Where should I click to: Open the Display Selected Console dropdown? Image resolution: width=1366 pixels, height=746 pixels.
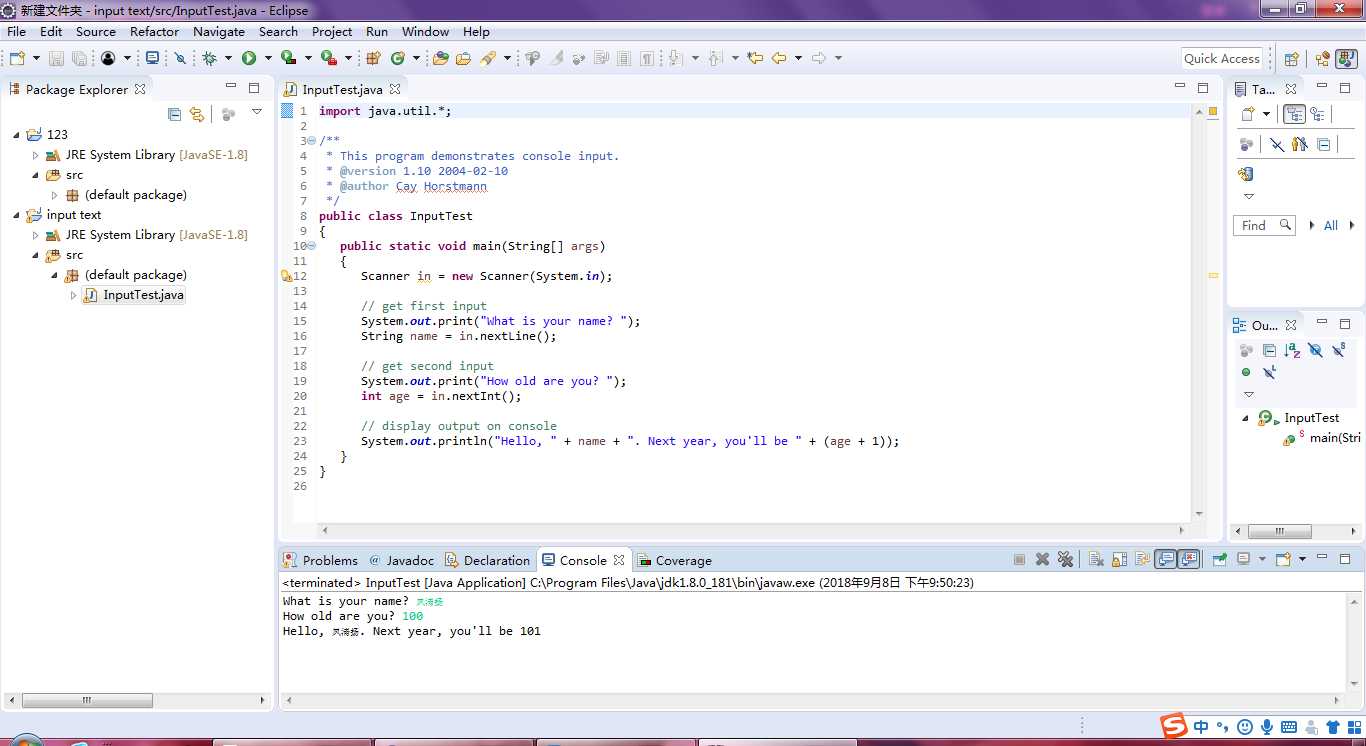(1262, 560)
